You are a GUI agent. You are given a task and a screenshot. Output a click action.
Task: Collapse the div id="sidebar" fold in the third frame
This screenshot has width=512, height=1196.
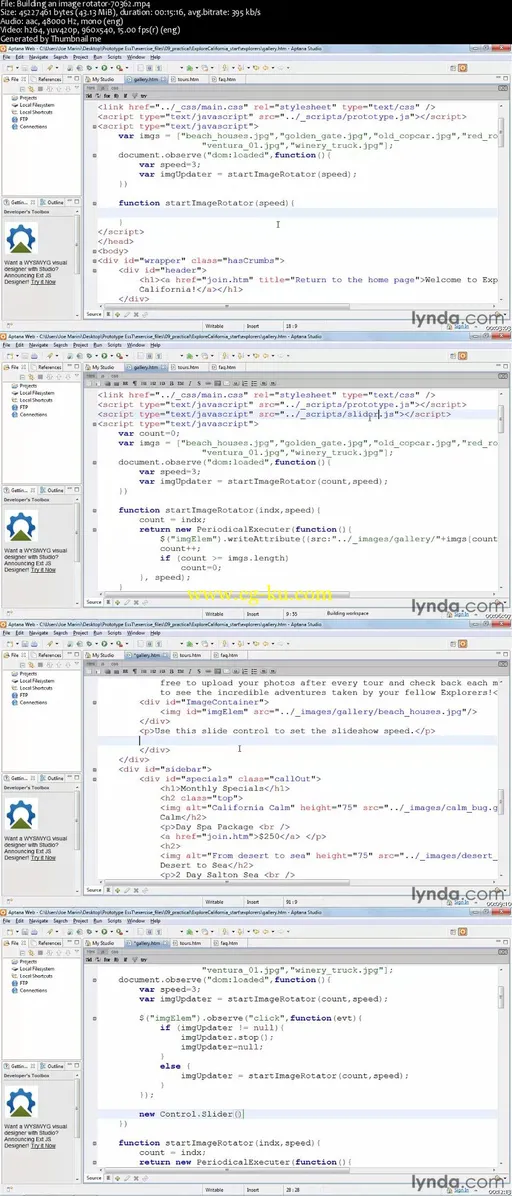click(x=94, y=770)
